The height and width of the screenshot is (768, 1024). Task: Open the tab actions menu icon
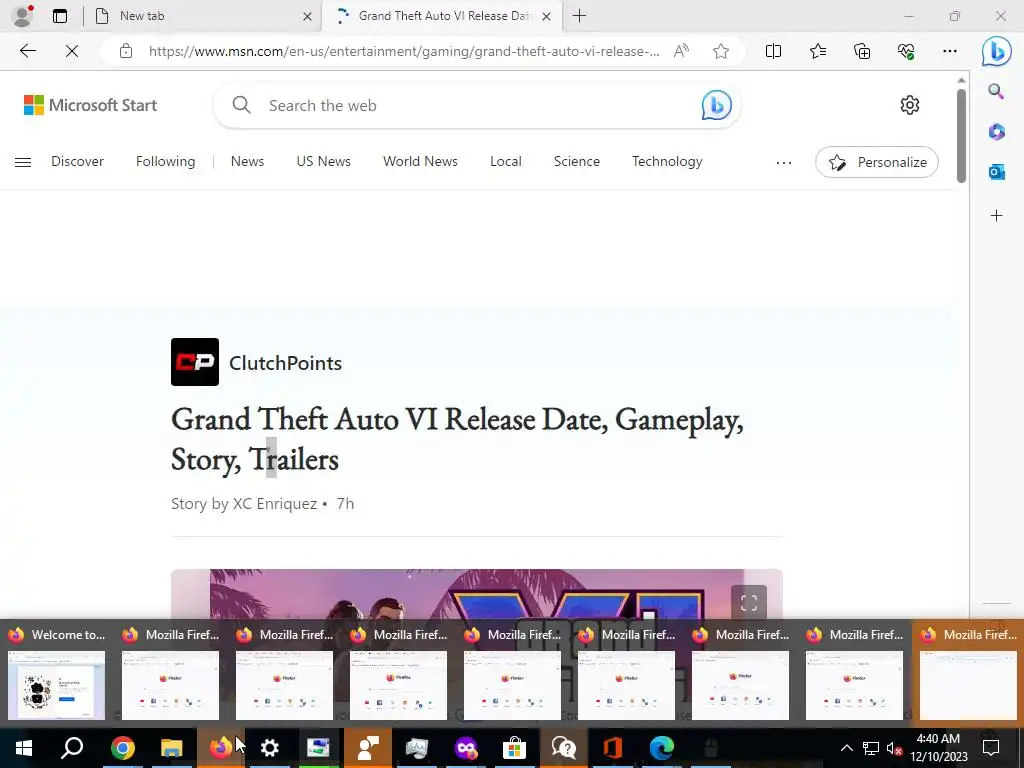pyautogui.click(x=60, y=16)
